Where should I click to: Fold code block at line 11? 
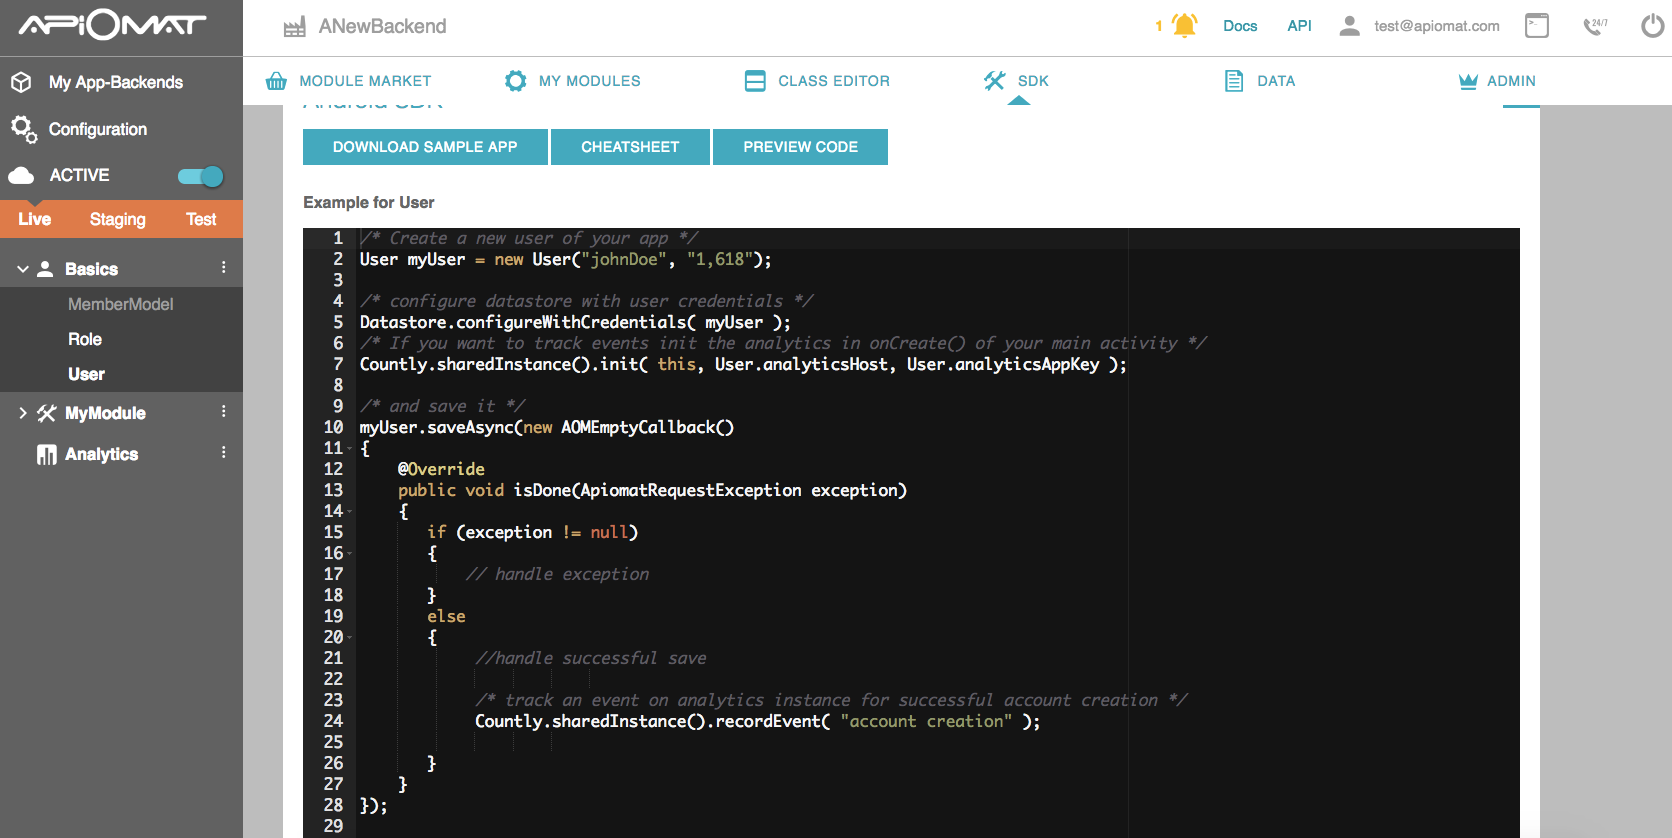350,449
